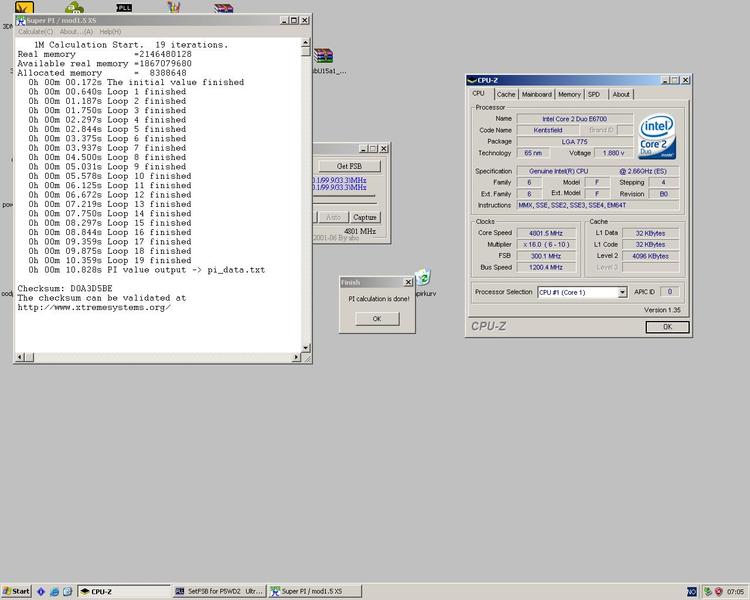Switch to the Cache tab in CPU-Z
750x600 pixels.
tap(506, 94)
